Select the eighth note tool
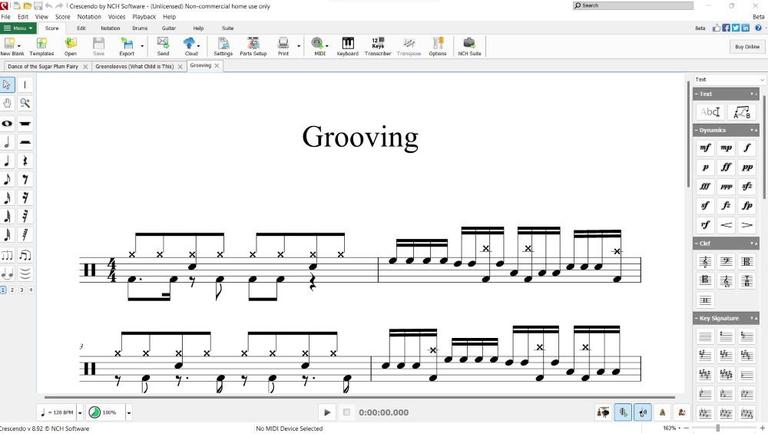The image size is (768, 434). pyautogui.click(x=7, y=179)
